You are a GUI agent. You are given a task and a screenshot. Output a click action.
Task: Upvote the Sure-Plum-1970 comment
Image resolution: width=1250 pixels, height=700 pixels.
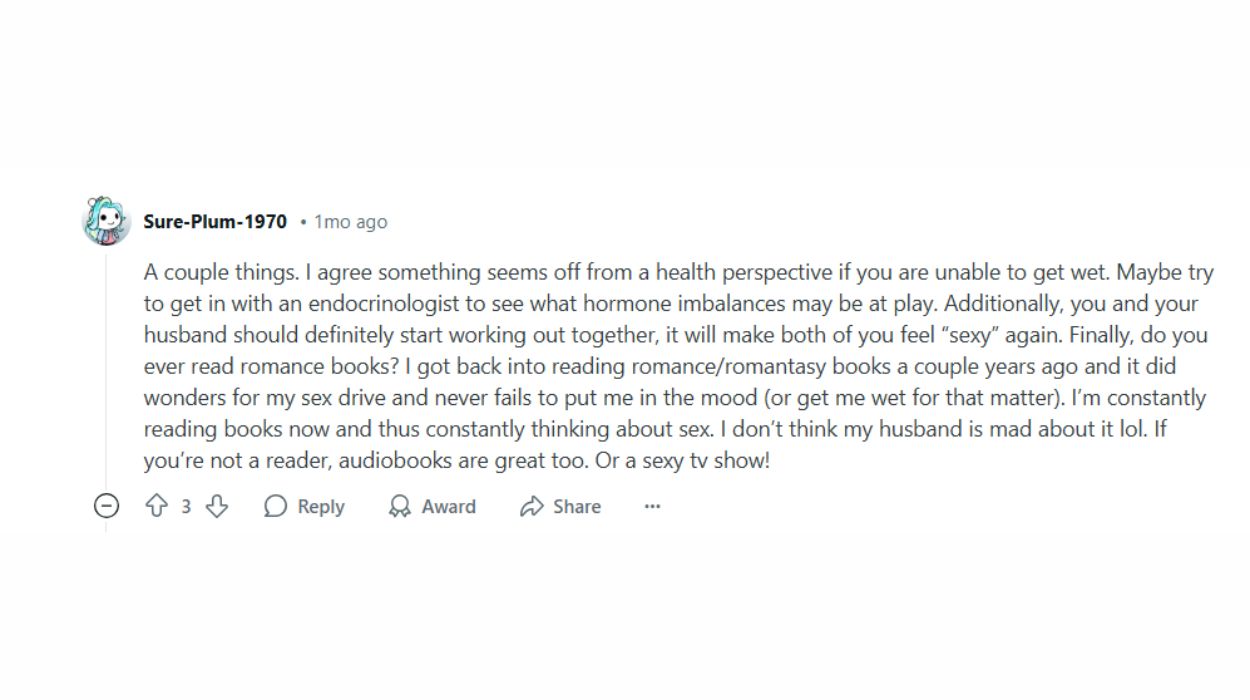tap(156, 506)
